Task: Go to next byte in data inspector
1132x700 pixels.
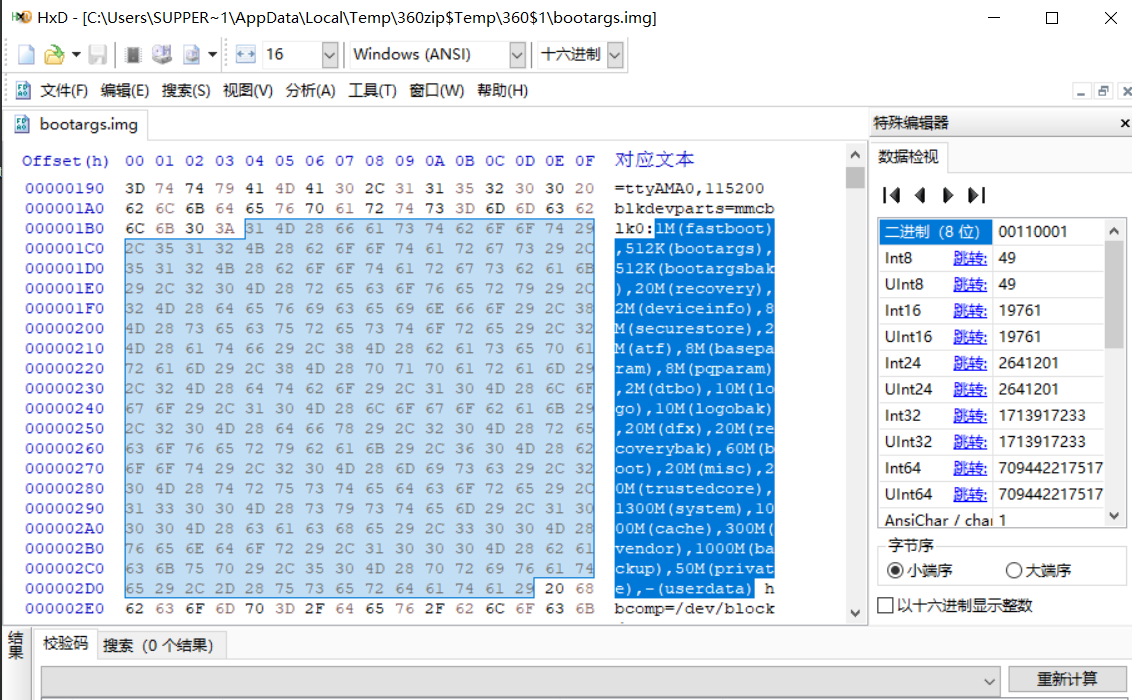Action: 948,195
